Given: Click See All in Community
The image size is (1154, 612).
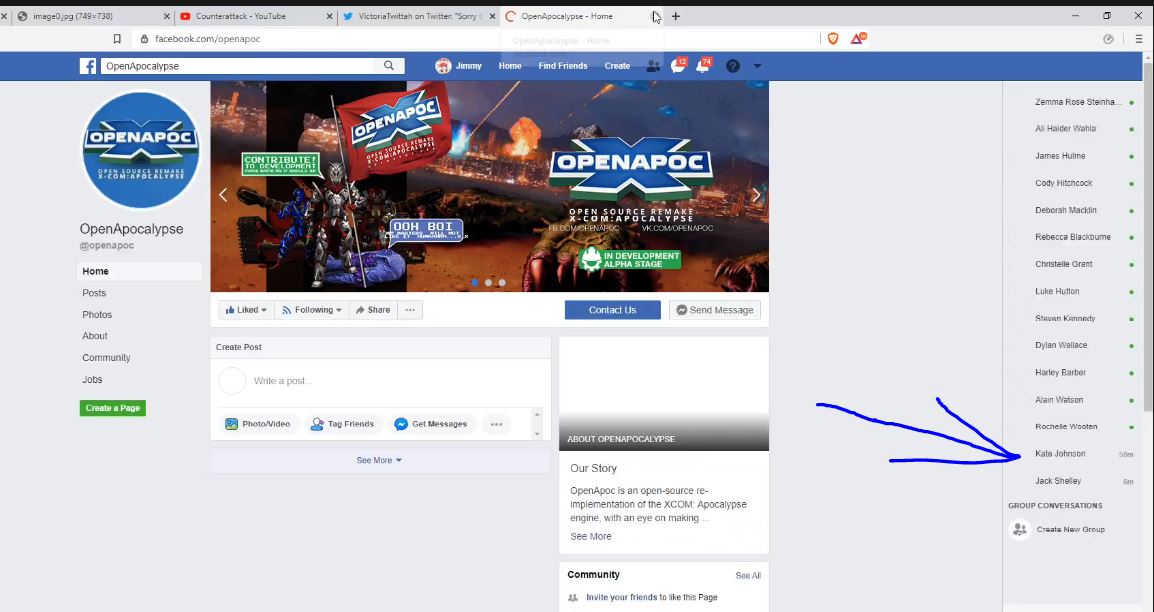Looking at the screenshot, I should (x=748, y=576).
